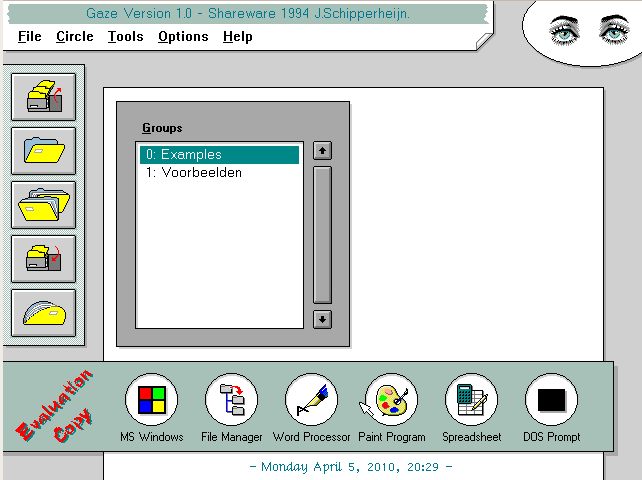
Task: Click the folded page corner beside the menu bar
Action: point(484,42)
